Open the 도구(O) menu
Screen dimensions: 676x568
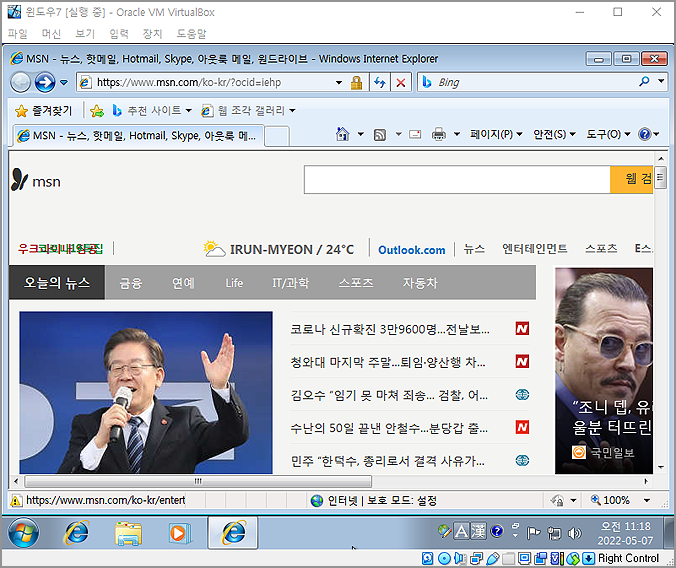click(x=608, y=135)
